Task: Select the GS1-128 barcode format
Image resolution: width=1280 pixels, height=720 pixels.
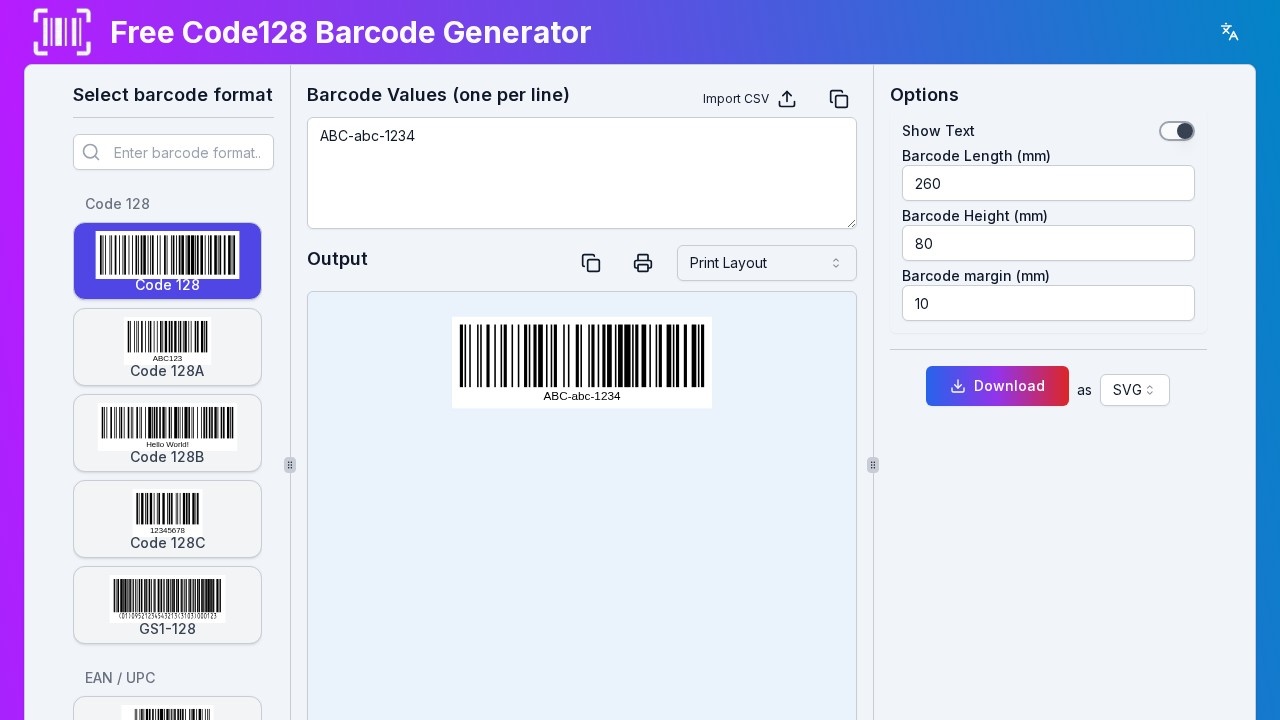Action: coord(167,605)
